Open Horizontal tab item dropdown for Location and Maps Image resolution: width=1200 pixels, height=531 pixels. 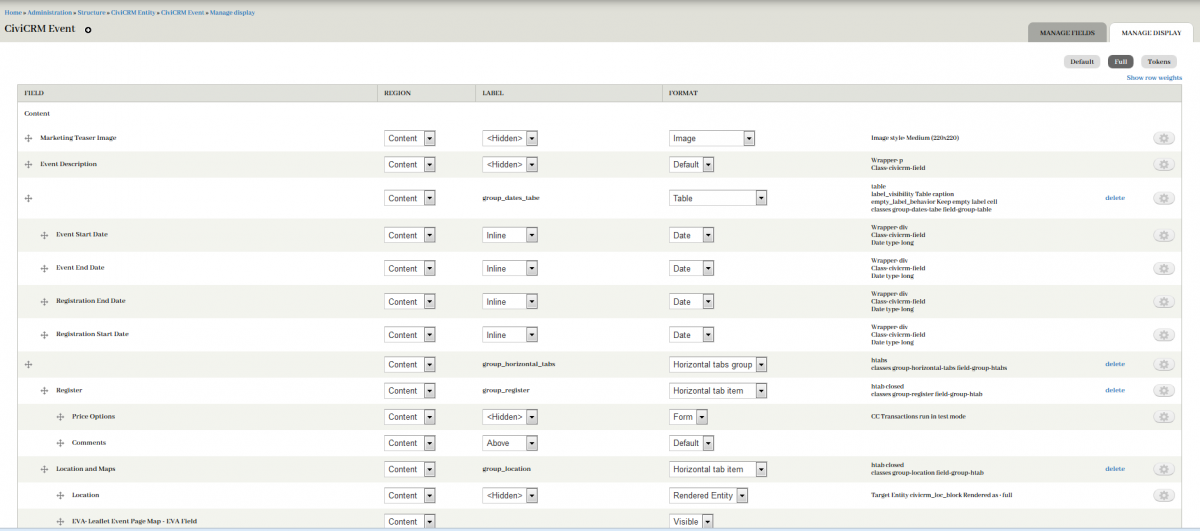click(718, 468)
